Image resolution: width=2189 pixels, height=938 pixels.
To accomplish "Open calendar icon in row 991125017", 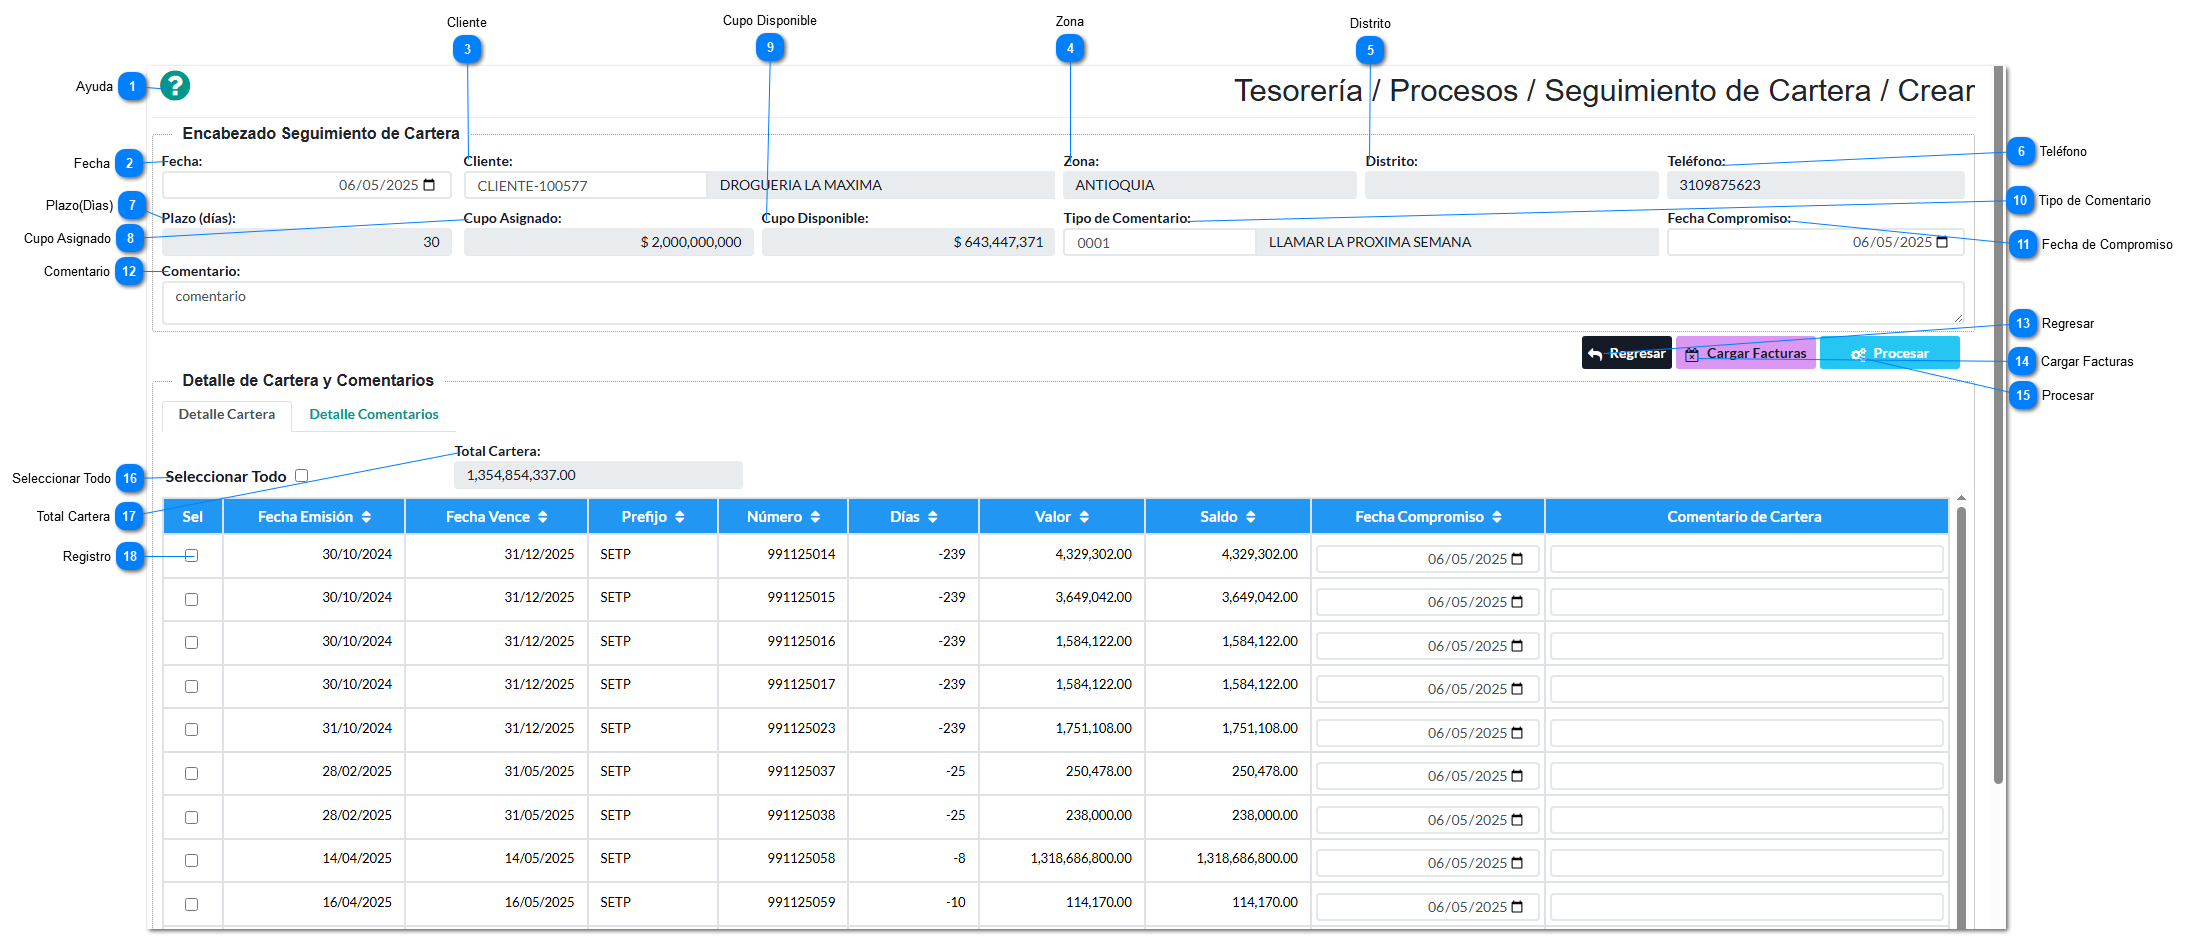I will point(1517,689).
